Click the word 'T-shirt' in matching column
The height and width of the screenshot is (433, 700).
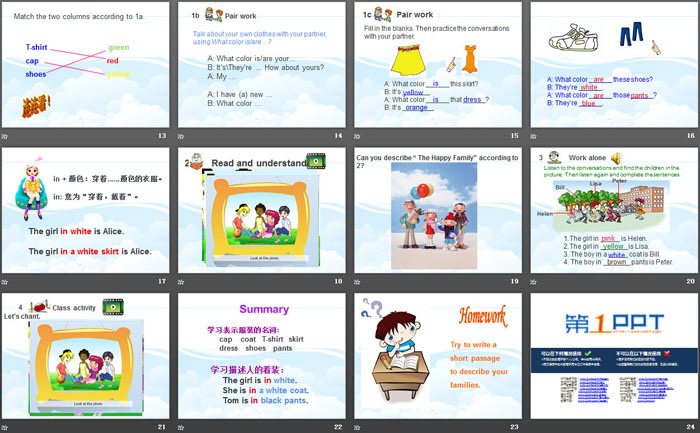click(x=36, y=47)
